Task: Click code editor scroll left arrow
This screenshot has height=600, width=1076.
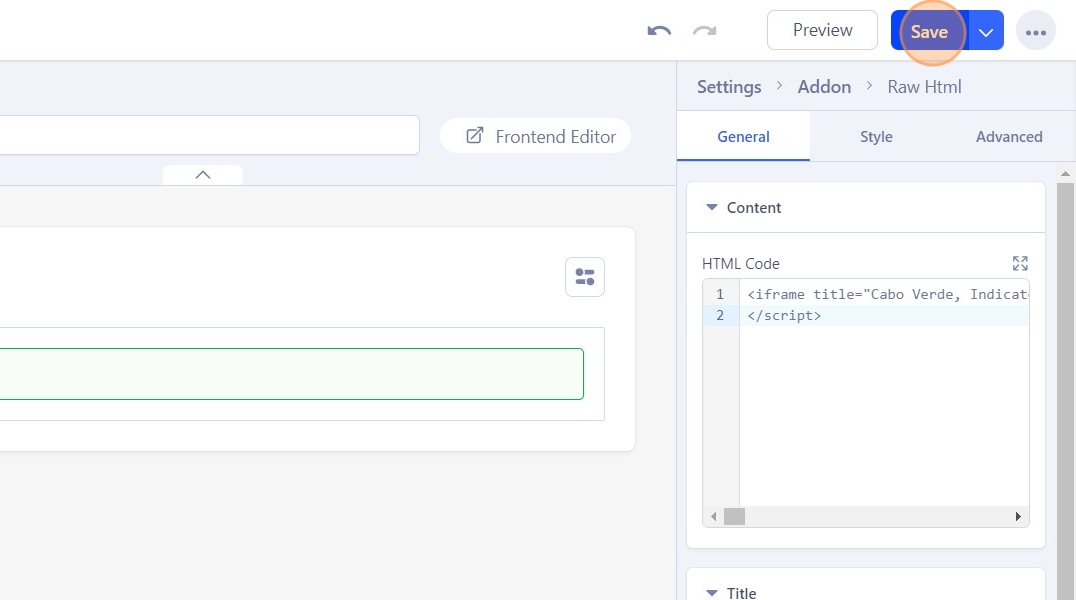Action: pyautogui.click(x=714, y=516)
